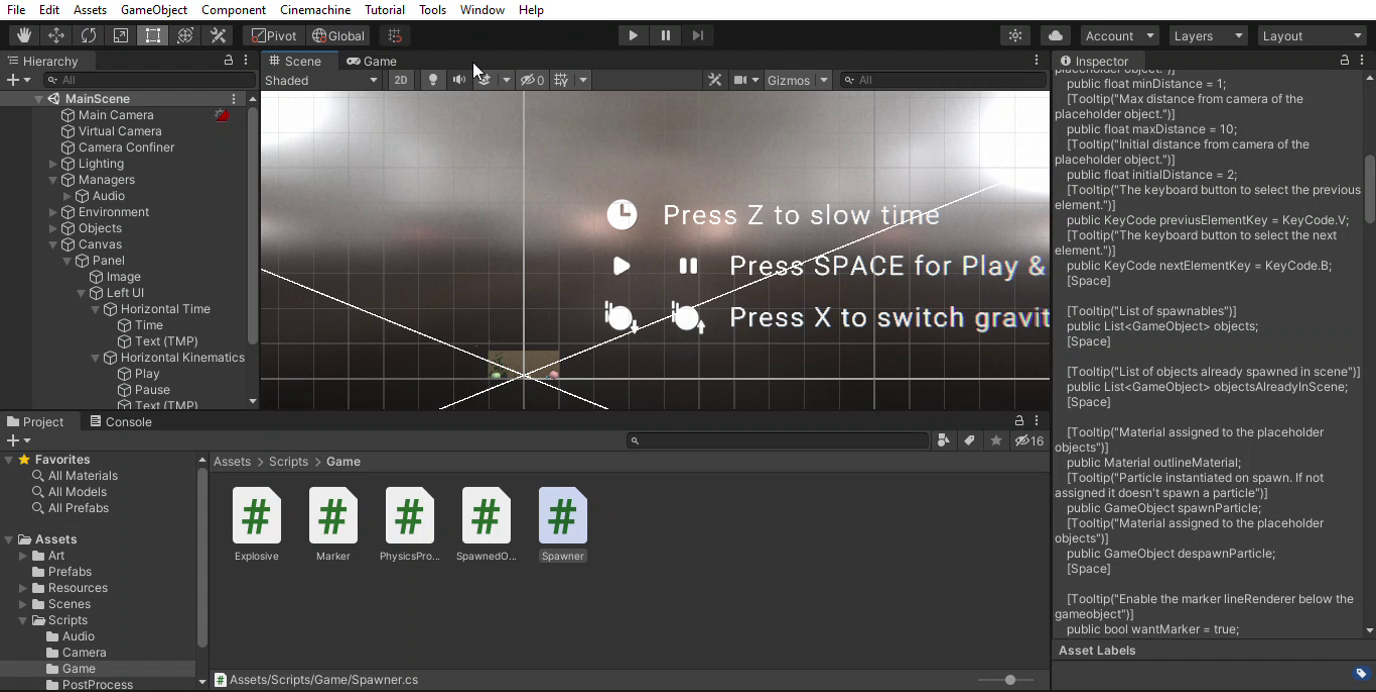The image size is (1376, 692).
Task: Select the Scale tool
Action: (x=120, y=36)
